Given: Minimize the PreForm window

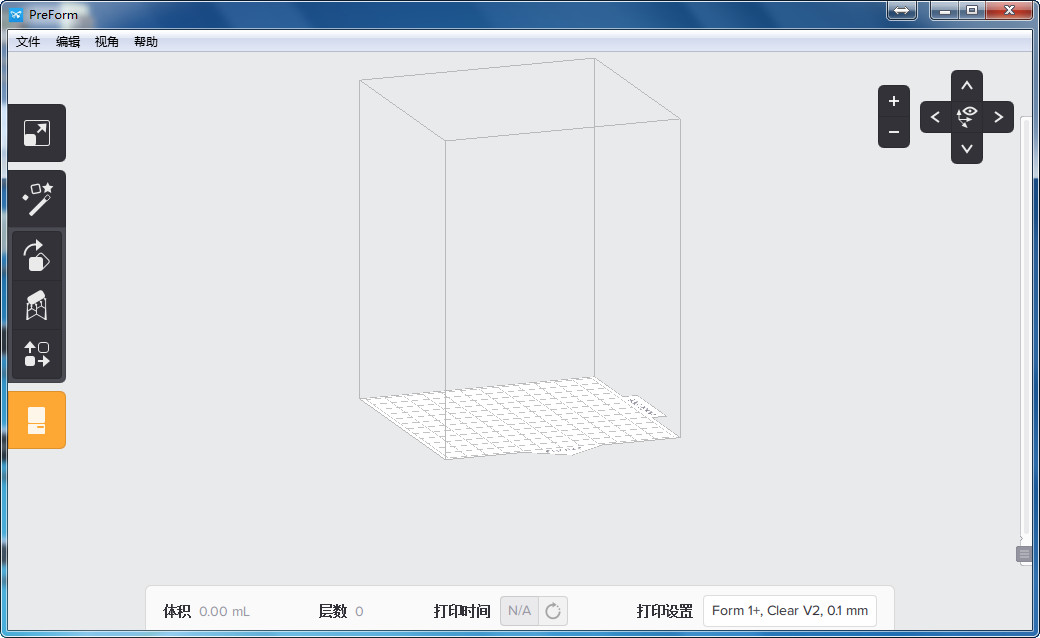Looking at the screenshot, I should 944,10.
